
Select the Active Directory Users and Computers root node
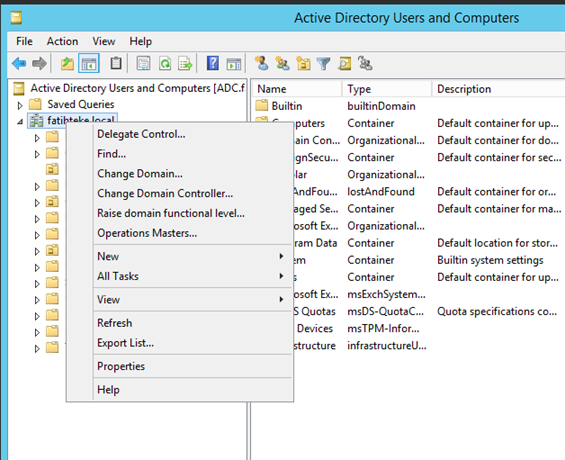click(137, 88)
